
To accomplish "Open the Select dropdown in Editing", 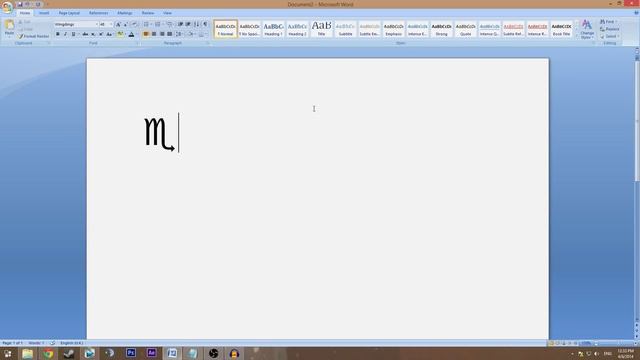I will pos(610,36).
